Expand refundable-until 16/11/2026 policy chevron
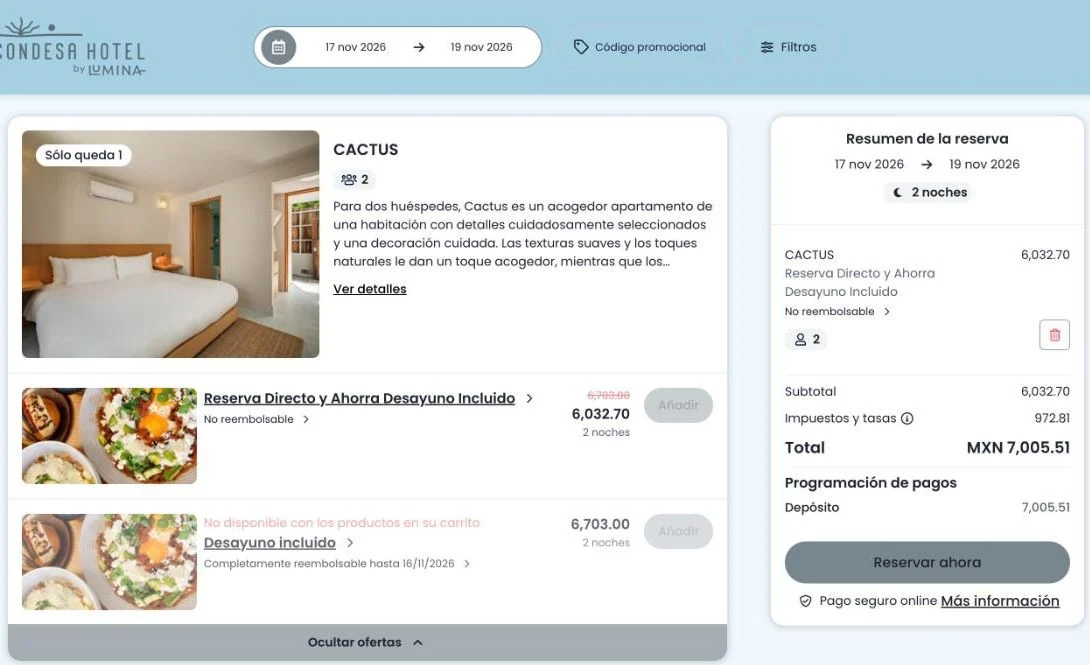 coord(467,564)
